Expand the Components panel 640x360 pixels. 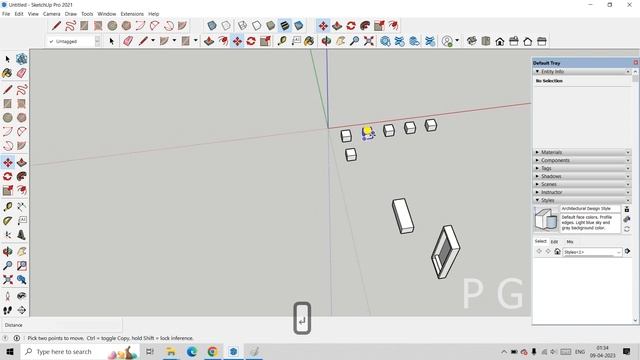[537, 160]
